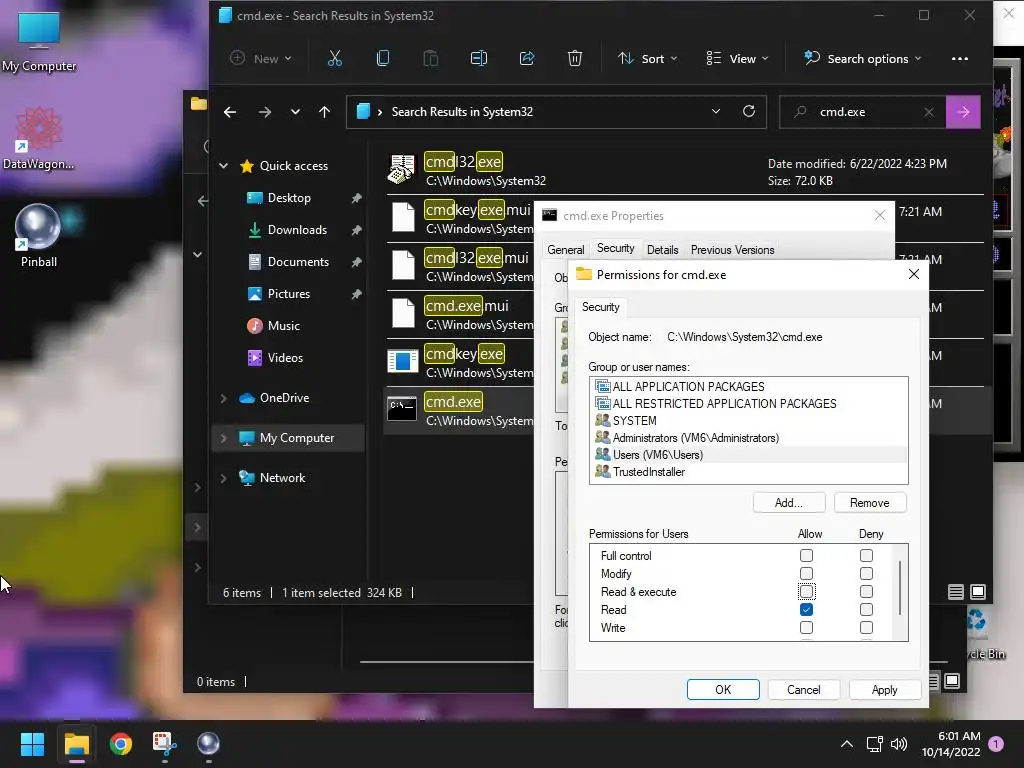The height and width of the screenshot is (768, 1024).
Task: Click the Cut scissors icon in Explorer toolbar
Action: click(334, 59)
